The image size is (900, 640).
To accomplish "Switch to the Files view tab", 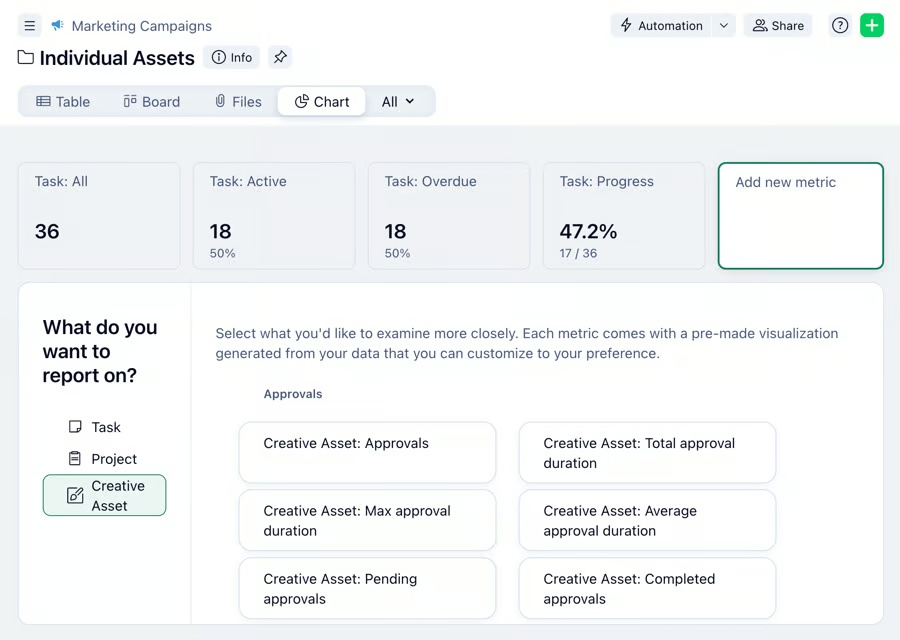I will [238, 102].
